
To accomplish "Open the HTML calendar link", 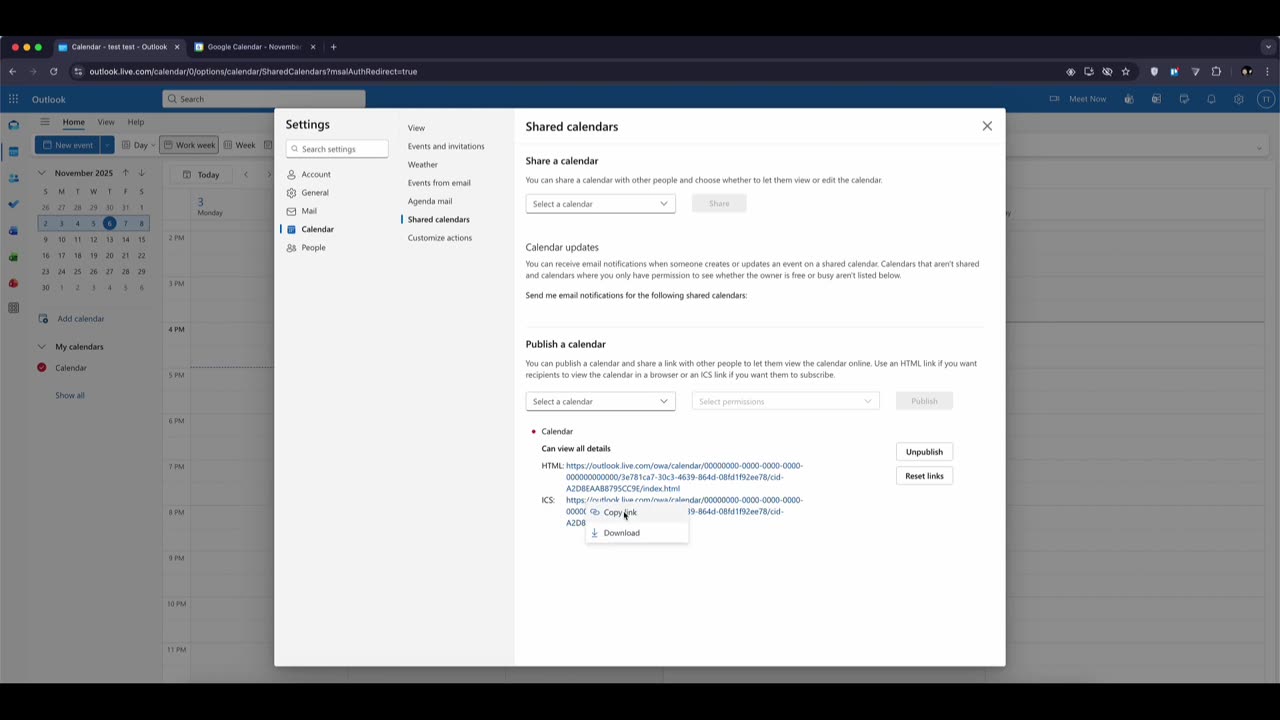I will [x=684, y=477].
